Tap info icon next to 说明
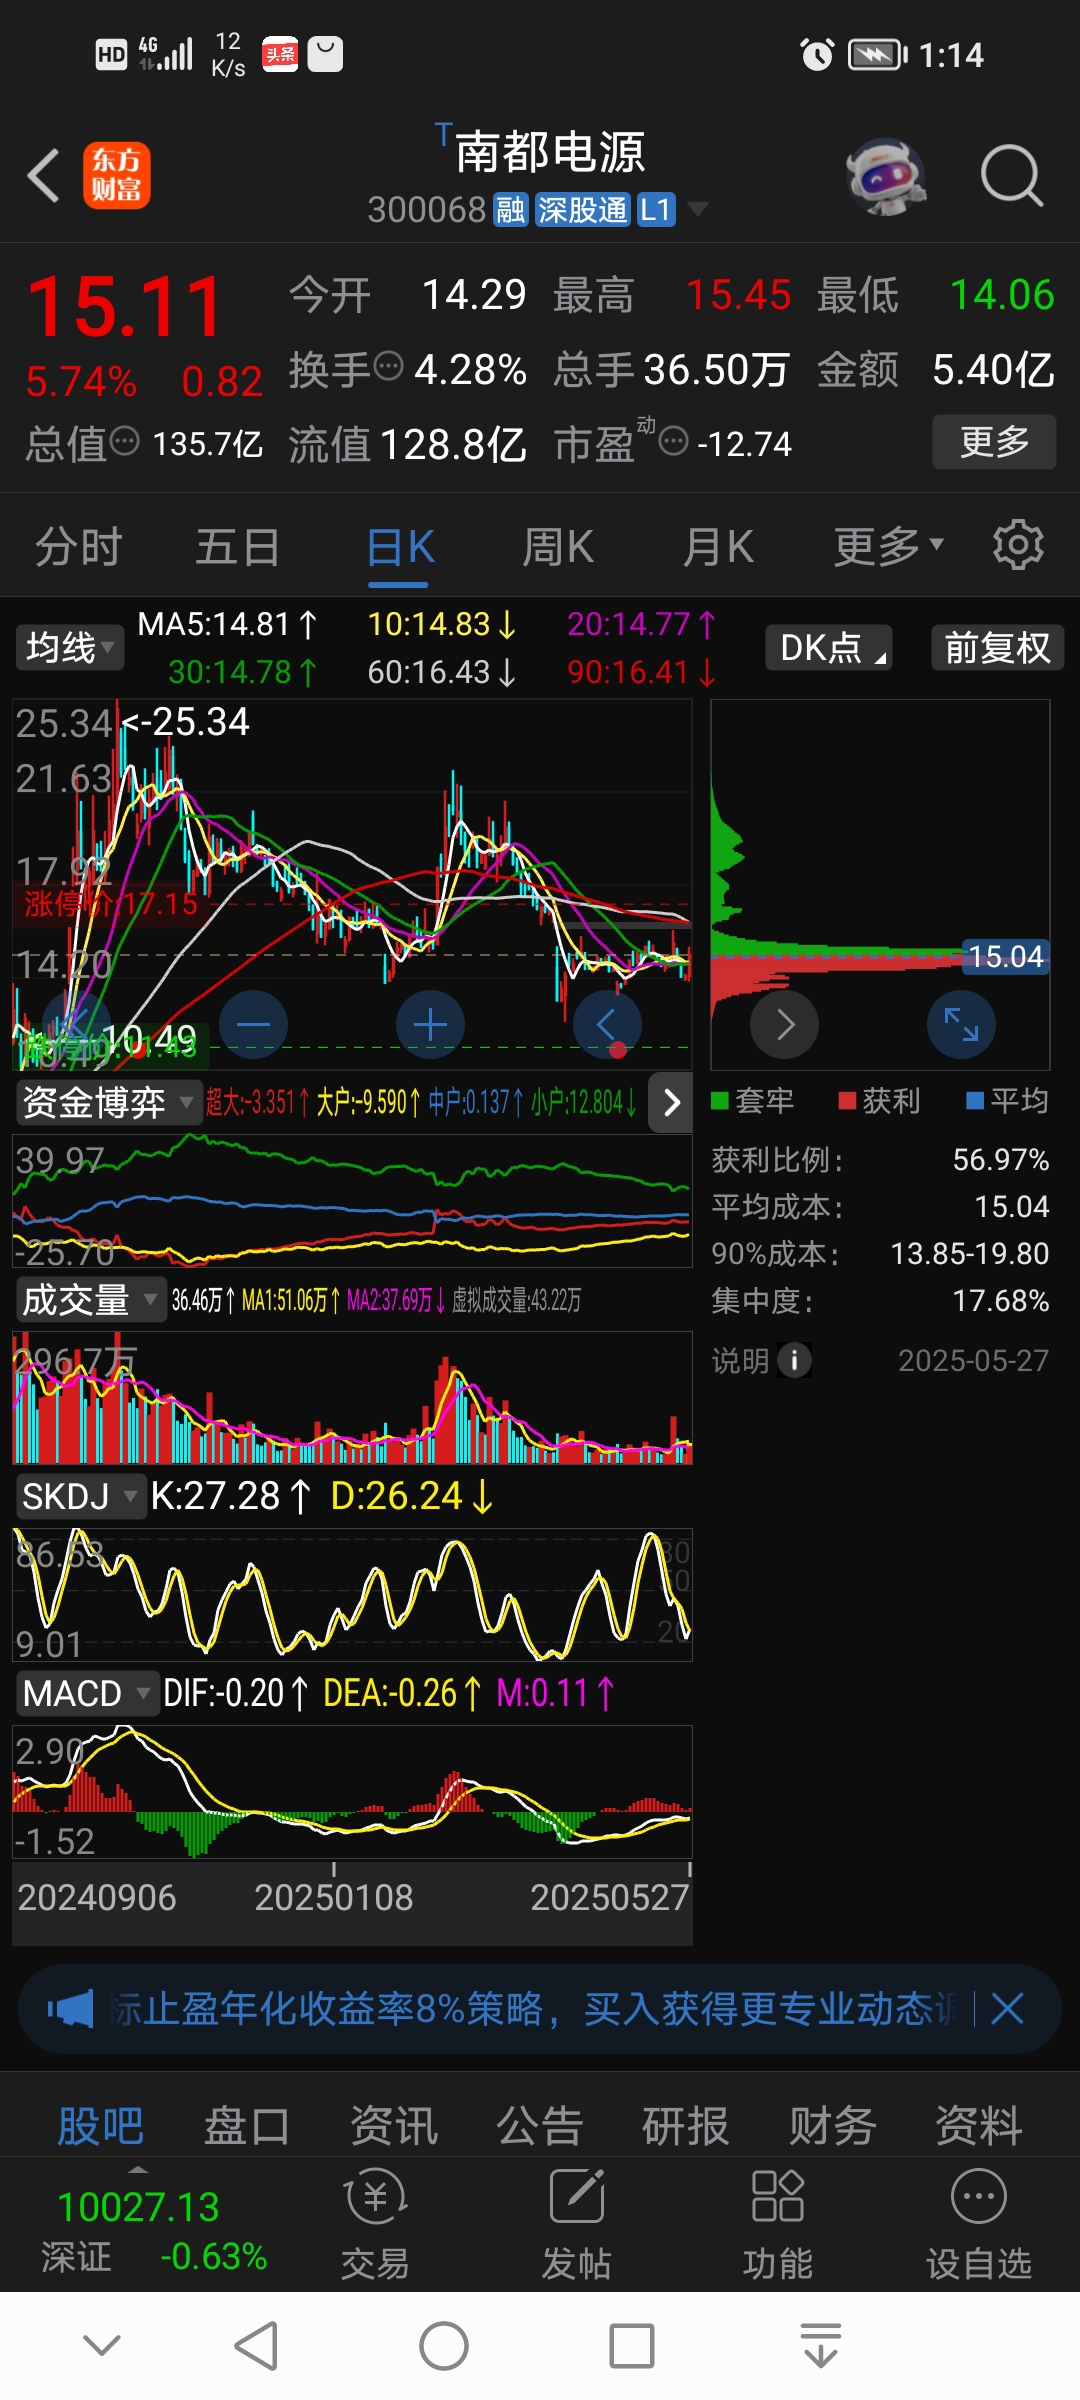Screen dimensions: 1080x2400 (x=794, y=1360)
